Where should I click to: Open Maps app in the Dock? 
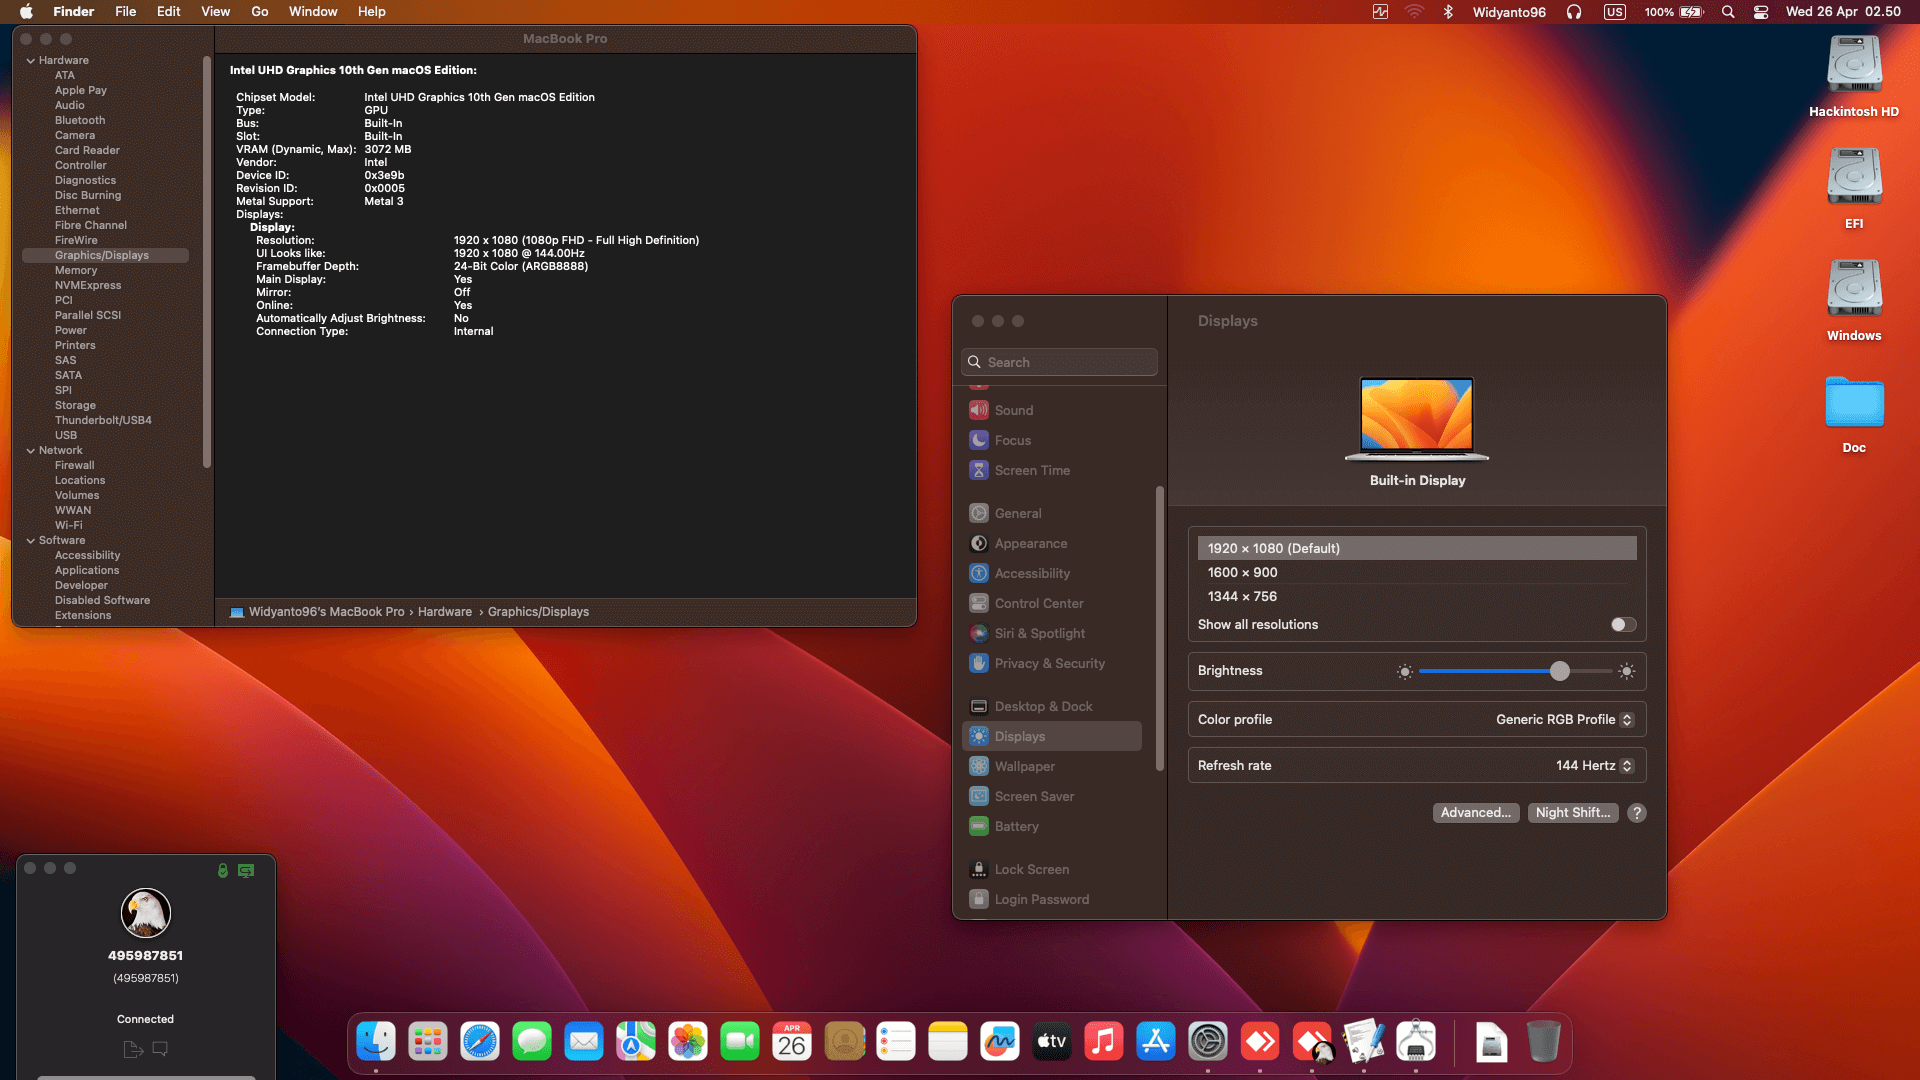coord(636,1042)
